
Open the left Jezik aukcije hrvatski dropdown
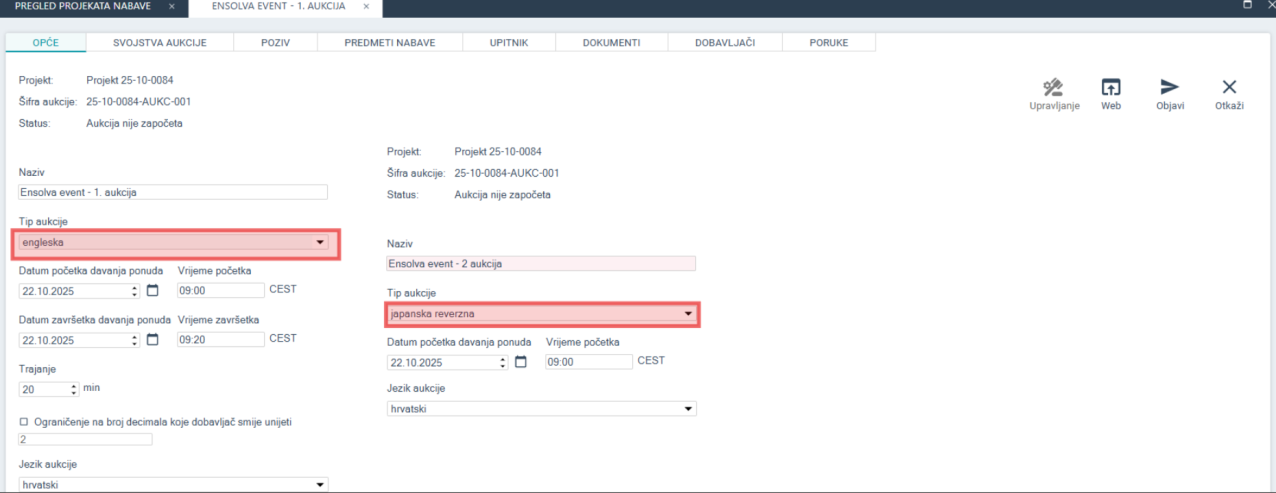[x=320, y=485]
